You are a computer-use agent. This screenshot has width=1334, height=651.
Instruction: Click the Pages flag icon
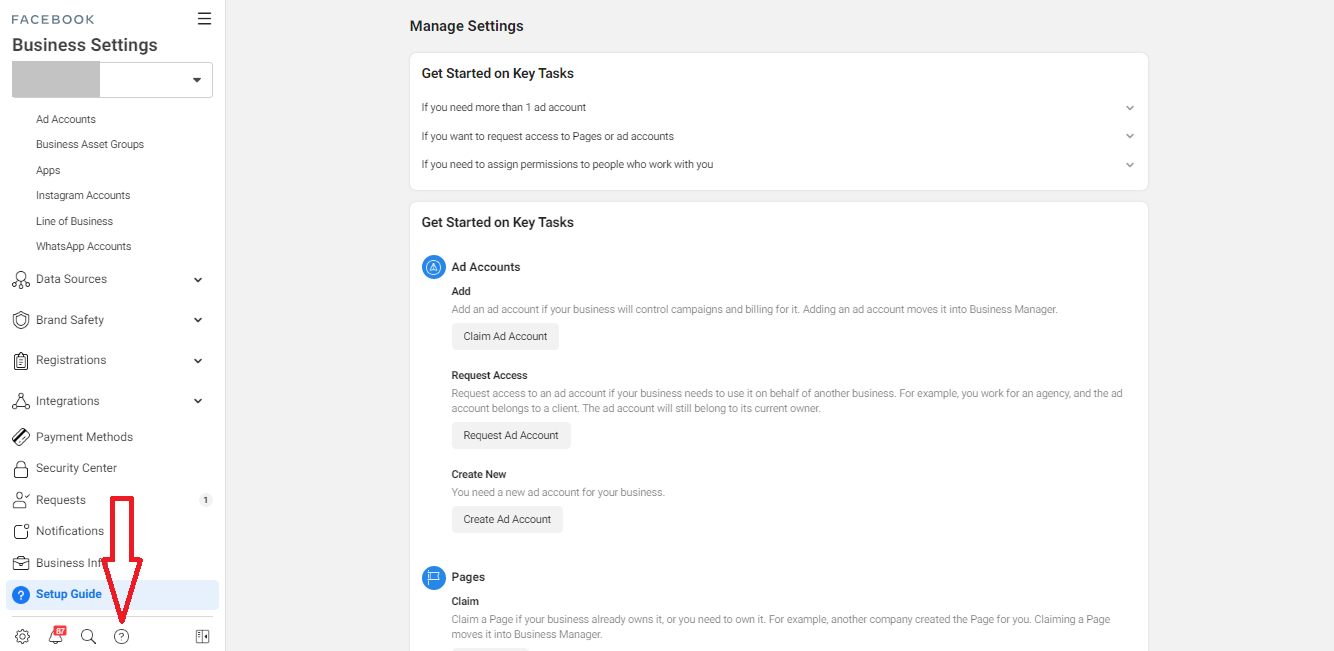(x=433, y=577)
